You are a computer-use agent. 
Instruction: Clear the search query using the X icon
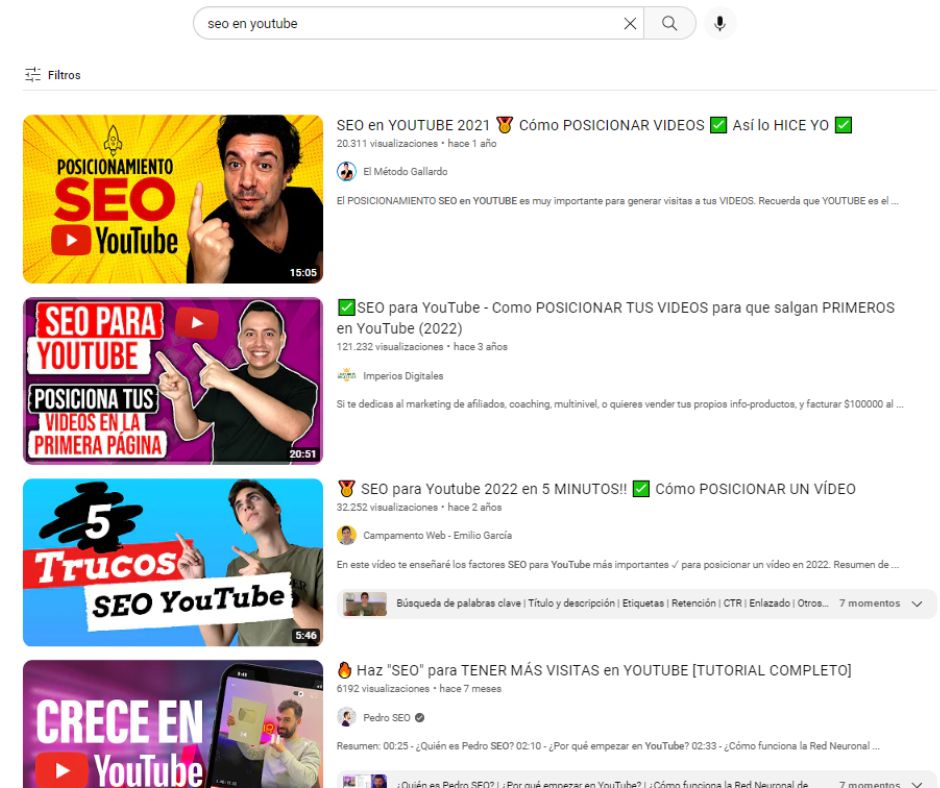(630, 23)
